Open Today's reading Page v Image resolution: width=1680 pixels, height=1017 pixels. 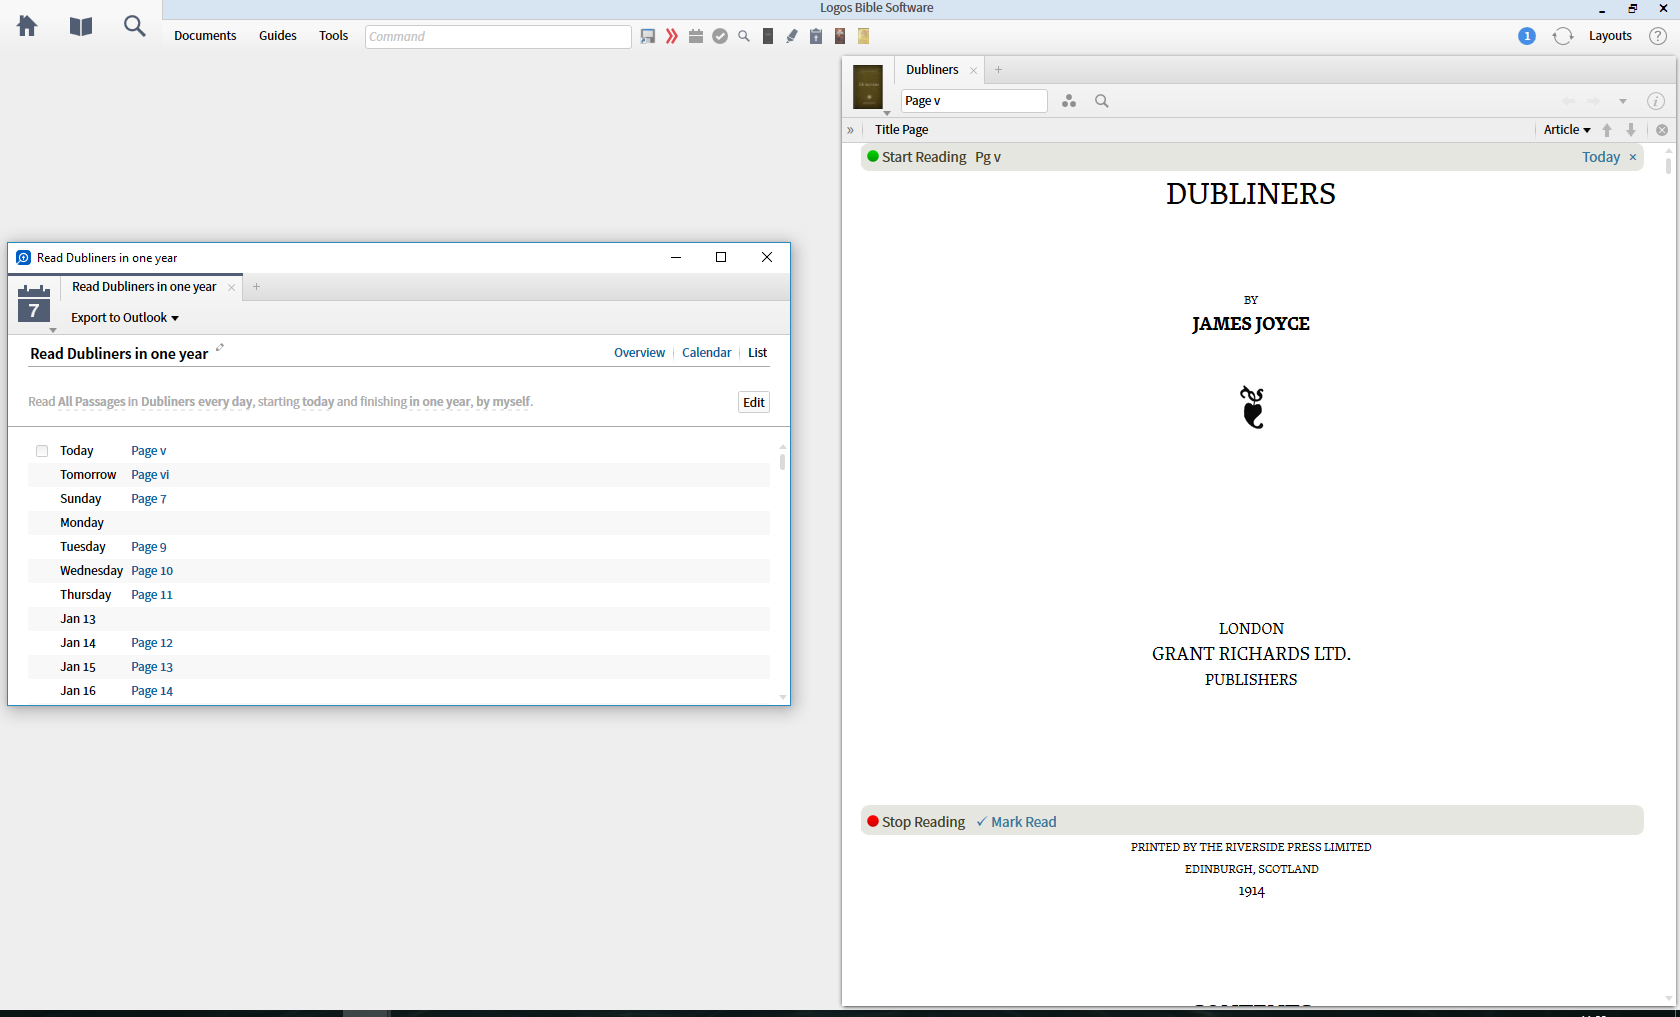coord(149,451)
